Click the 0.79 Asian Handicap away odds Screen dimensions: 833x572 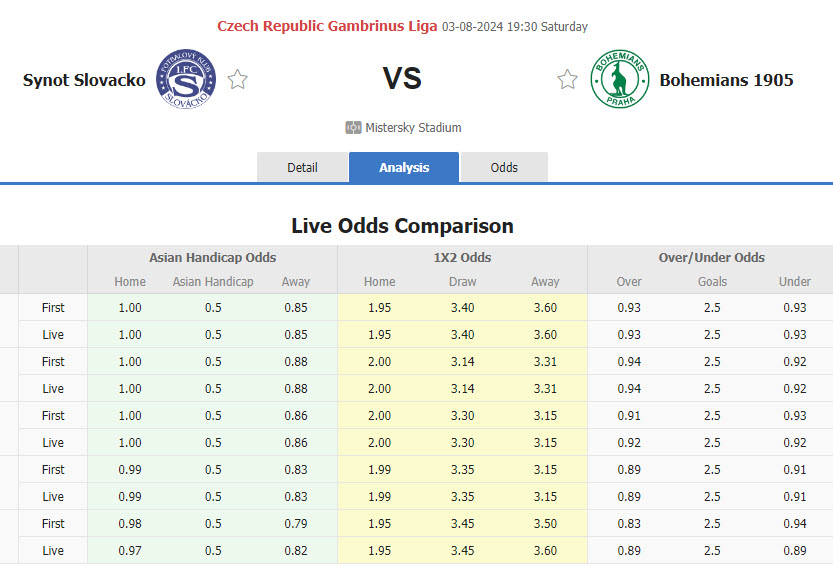pos(295,523)
